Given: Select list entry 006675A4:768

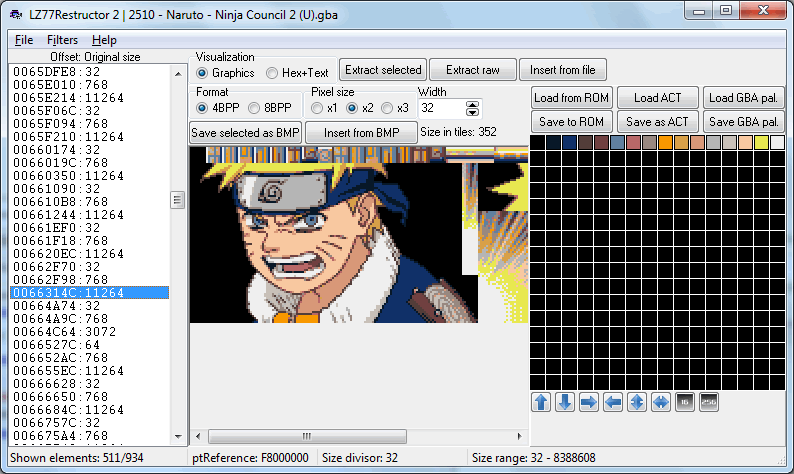Looking at the screenshot, I should (x=89, y=436).
